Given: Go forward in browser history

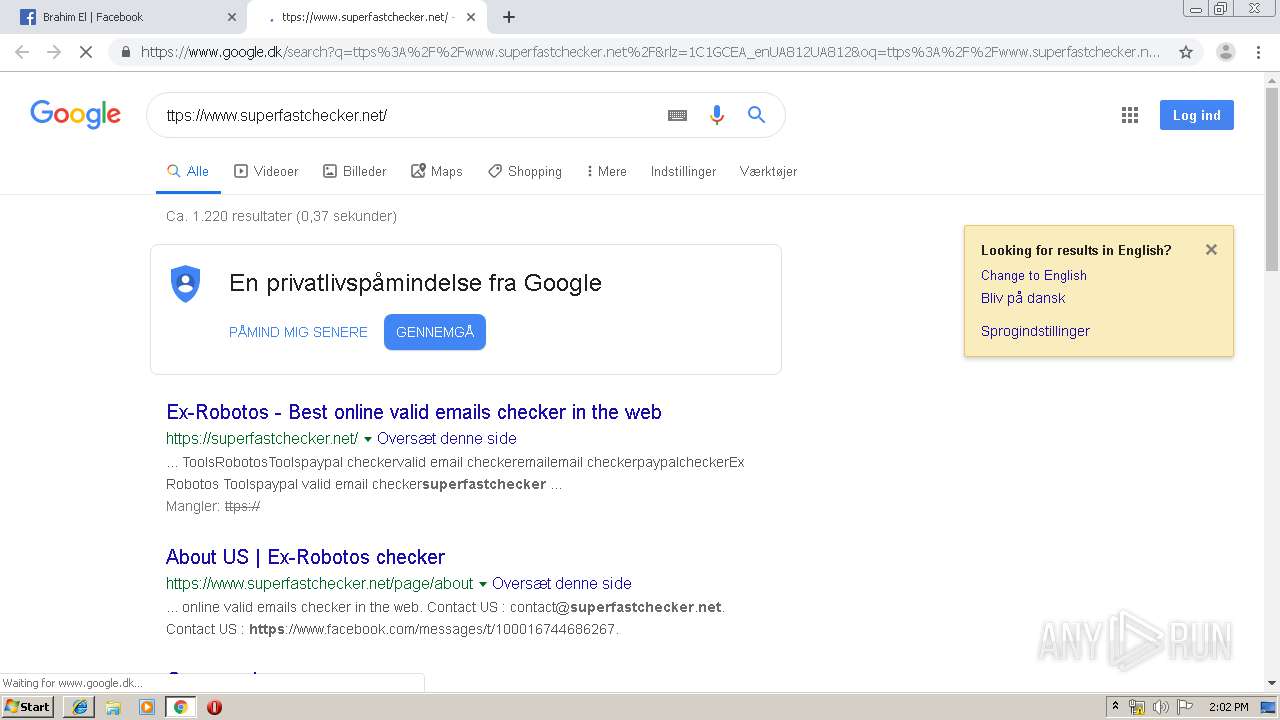Looking at the screenshot, I should [x=54, y=52].
